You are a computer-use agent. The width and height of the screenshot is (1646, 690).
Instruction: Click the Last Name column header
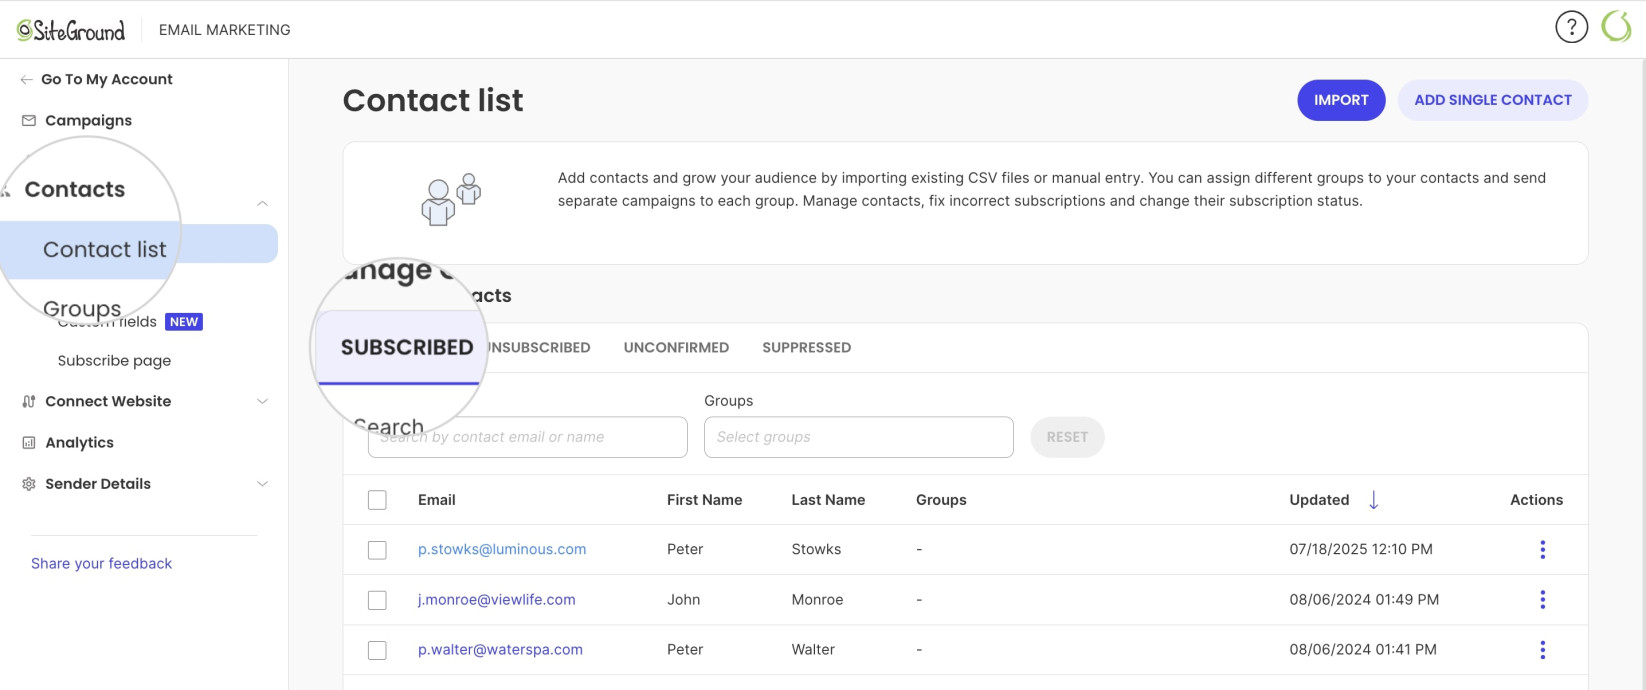(828, 500)
